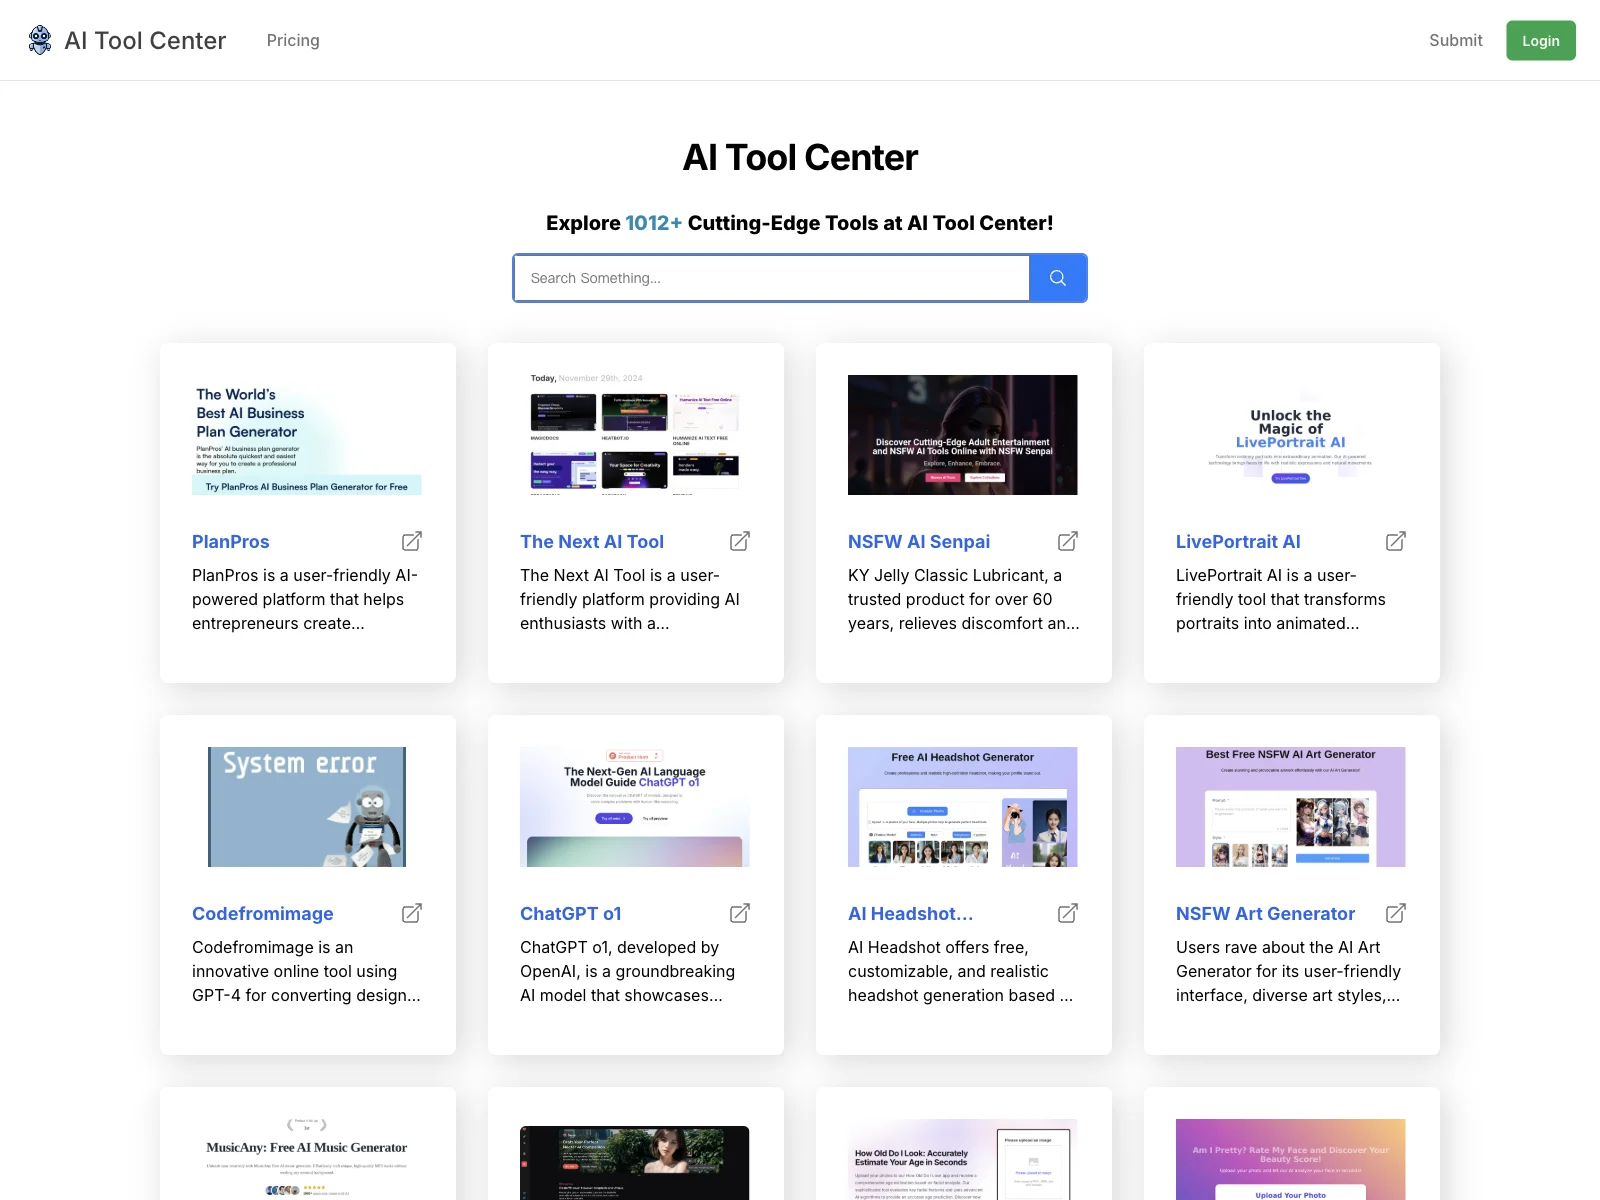Open LivePortrait AI external link icon
Viewport: 1600px width, 1200px height.
pos(1396,541)
